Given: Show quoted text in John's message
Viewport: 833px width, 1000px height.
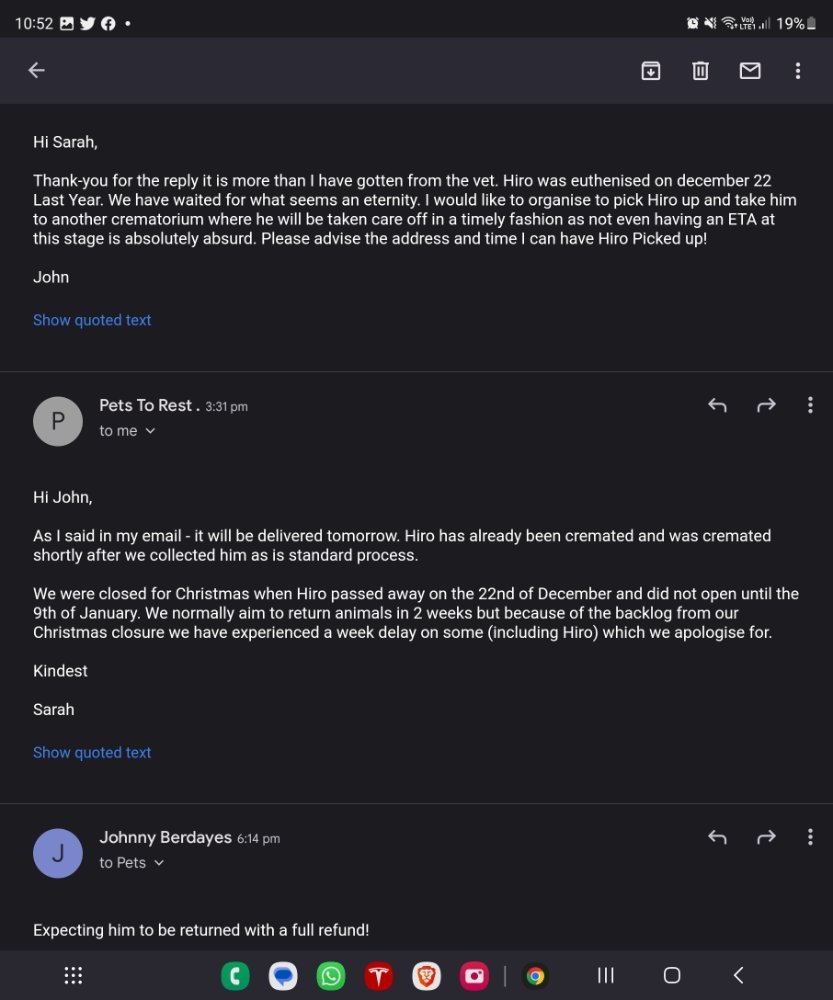Looking at the screenshot, I should coord(92,320).
